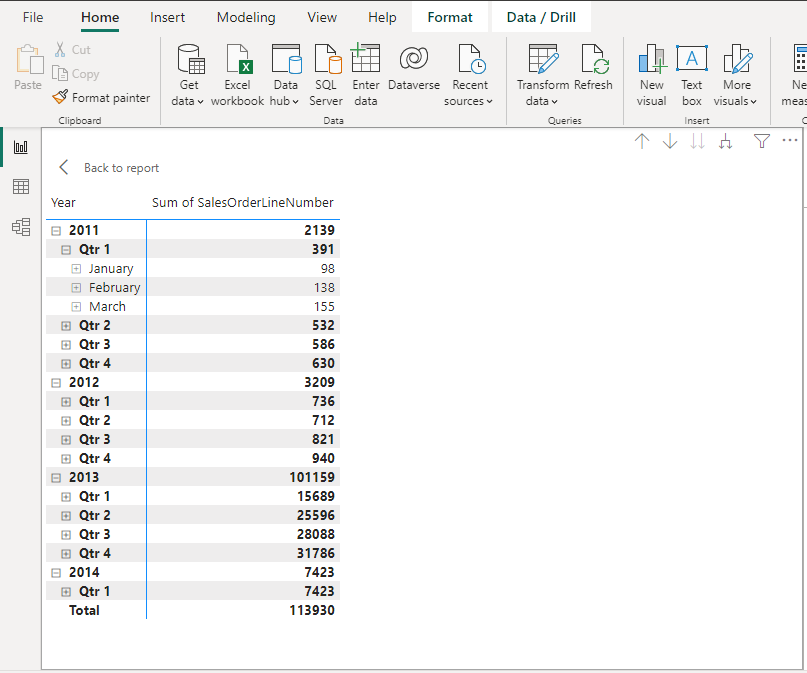Click the Dataverse icon
The image size is (807, 673).
point(414,57)
